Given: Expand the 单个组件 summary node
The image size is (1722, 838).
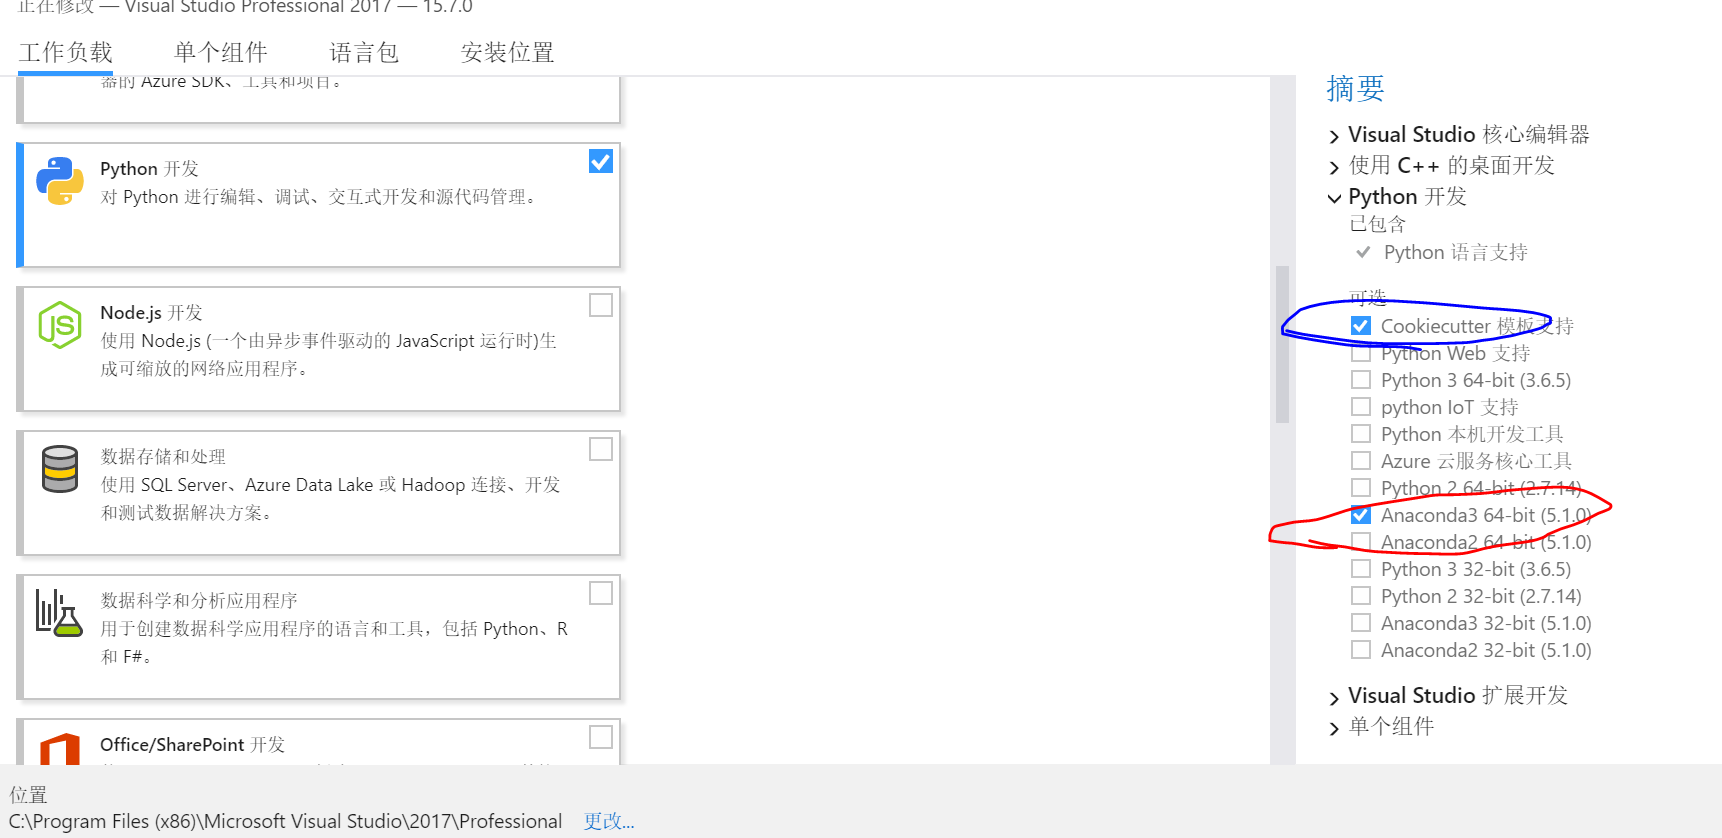Looking at the screenshot, I should pyautogui.click(x=1334, y=728).
